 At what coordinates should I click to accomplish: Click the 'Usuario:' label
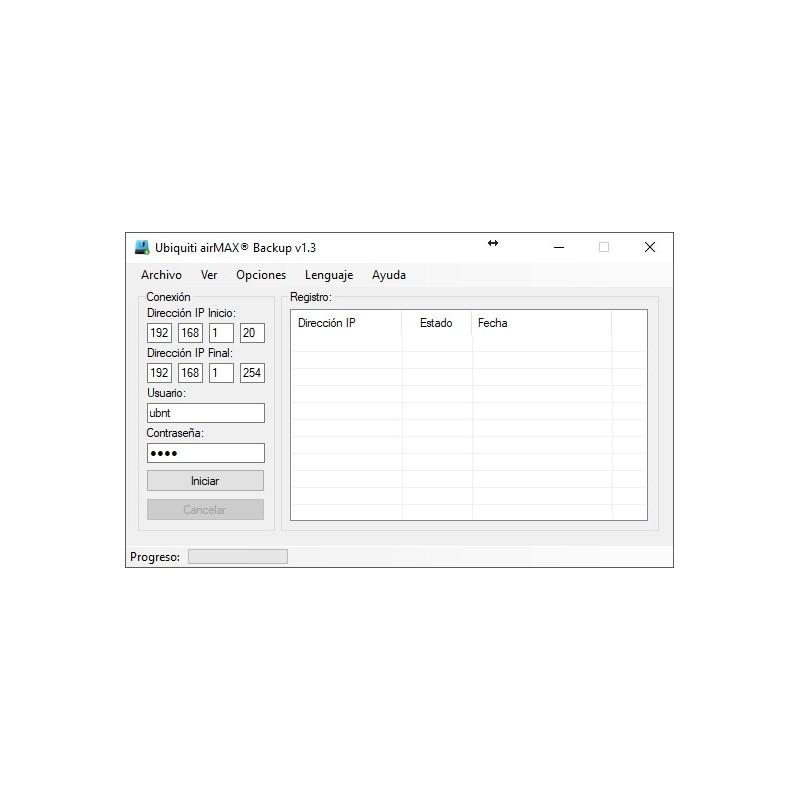pos(166,393)
